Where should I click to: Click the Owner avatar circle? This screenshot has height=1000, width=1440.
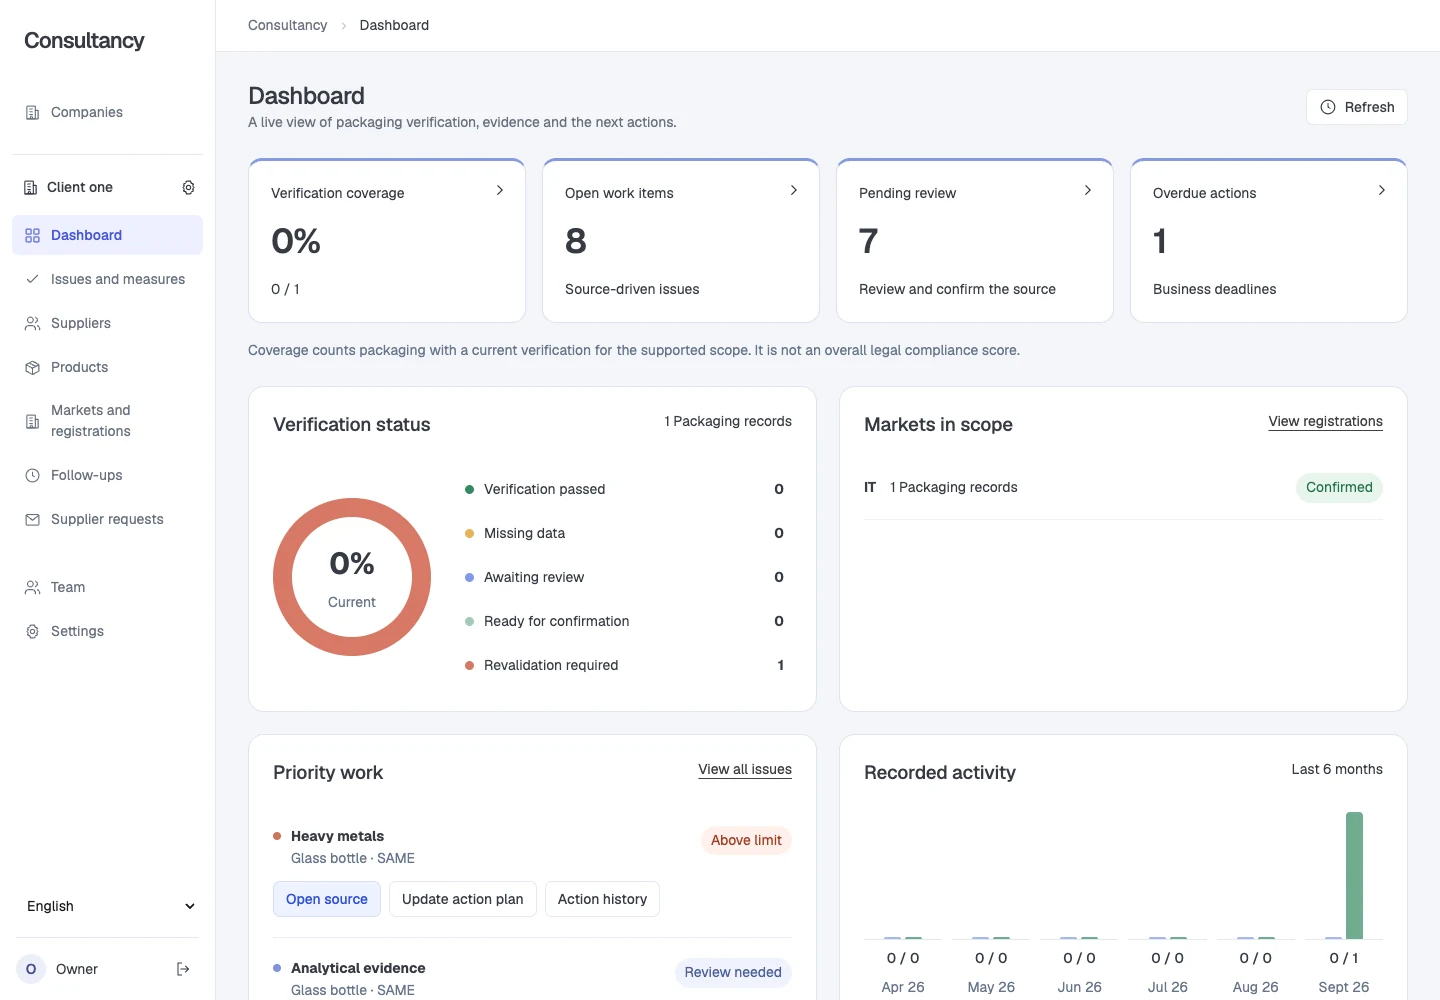click(x=31, y=969)
